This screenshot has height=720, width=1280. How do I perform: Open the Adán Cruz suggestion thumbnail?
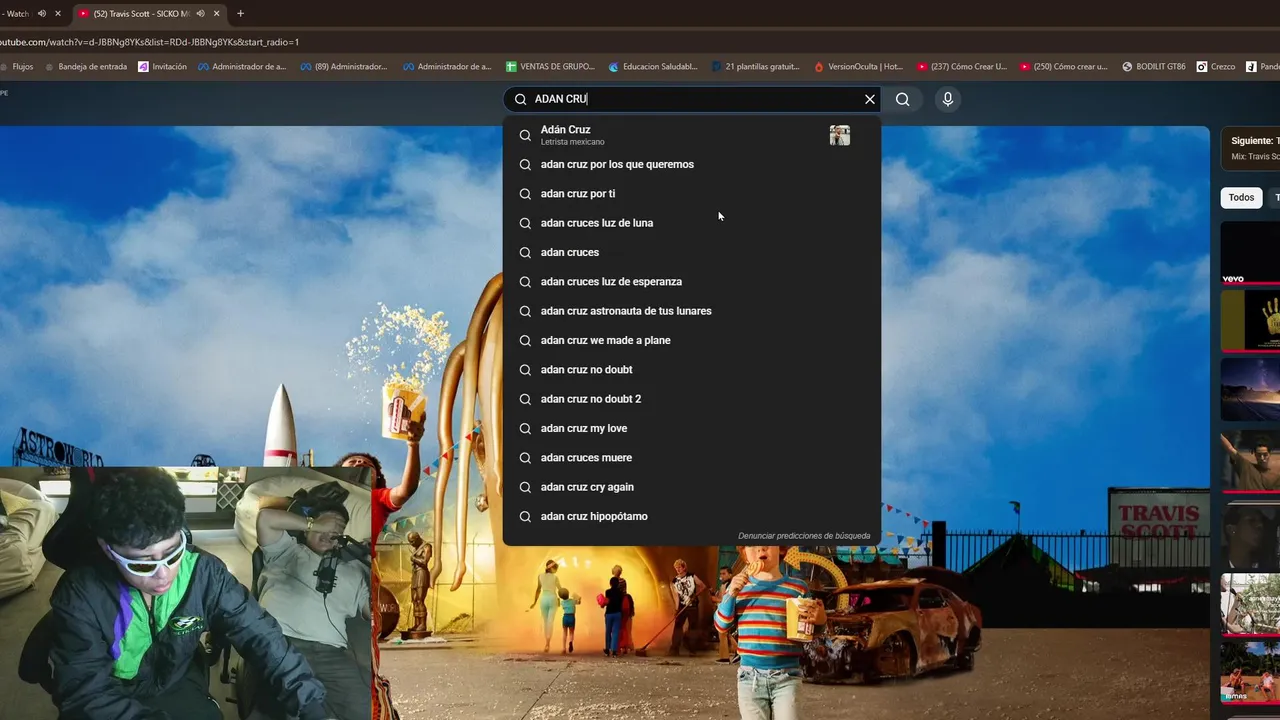(x=840, y=135)
